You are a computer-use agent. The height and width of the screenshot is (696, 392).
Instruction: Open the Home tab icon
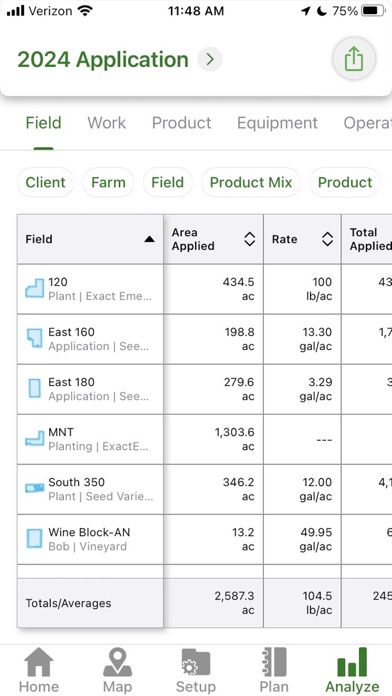pyautogui.click(x=39, y=662)
